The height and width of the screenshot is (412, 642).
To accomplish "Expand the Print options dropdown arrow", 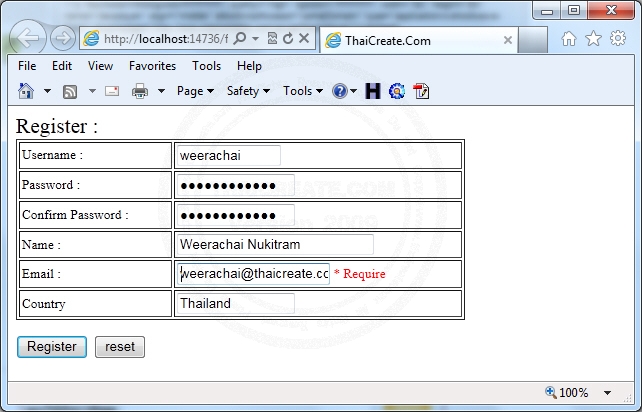I will pyautogui.click(x=161, y=91).
